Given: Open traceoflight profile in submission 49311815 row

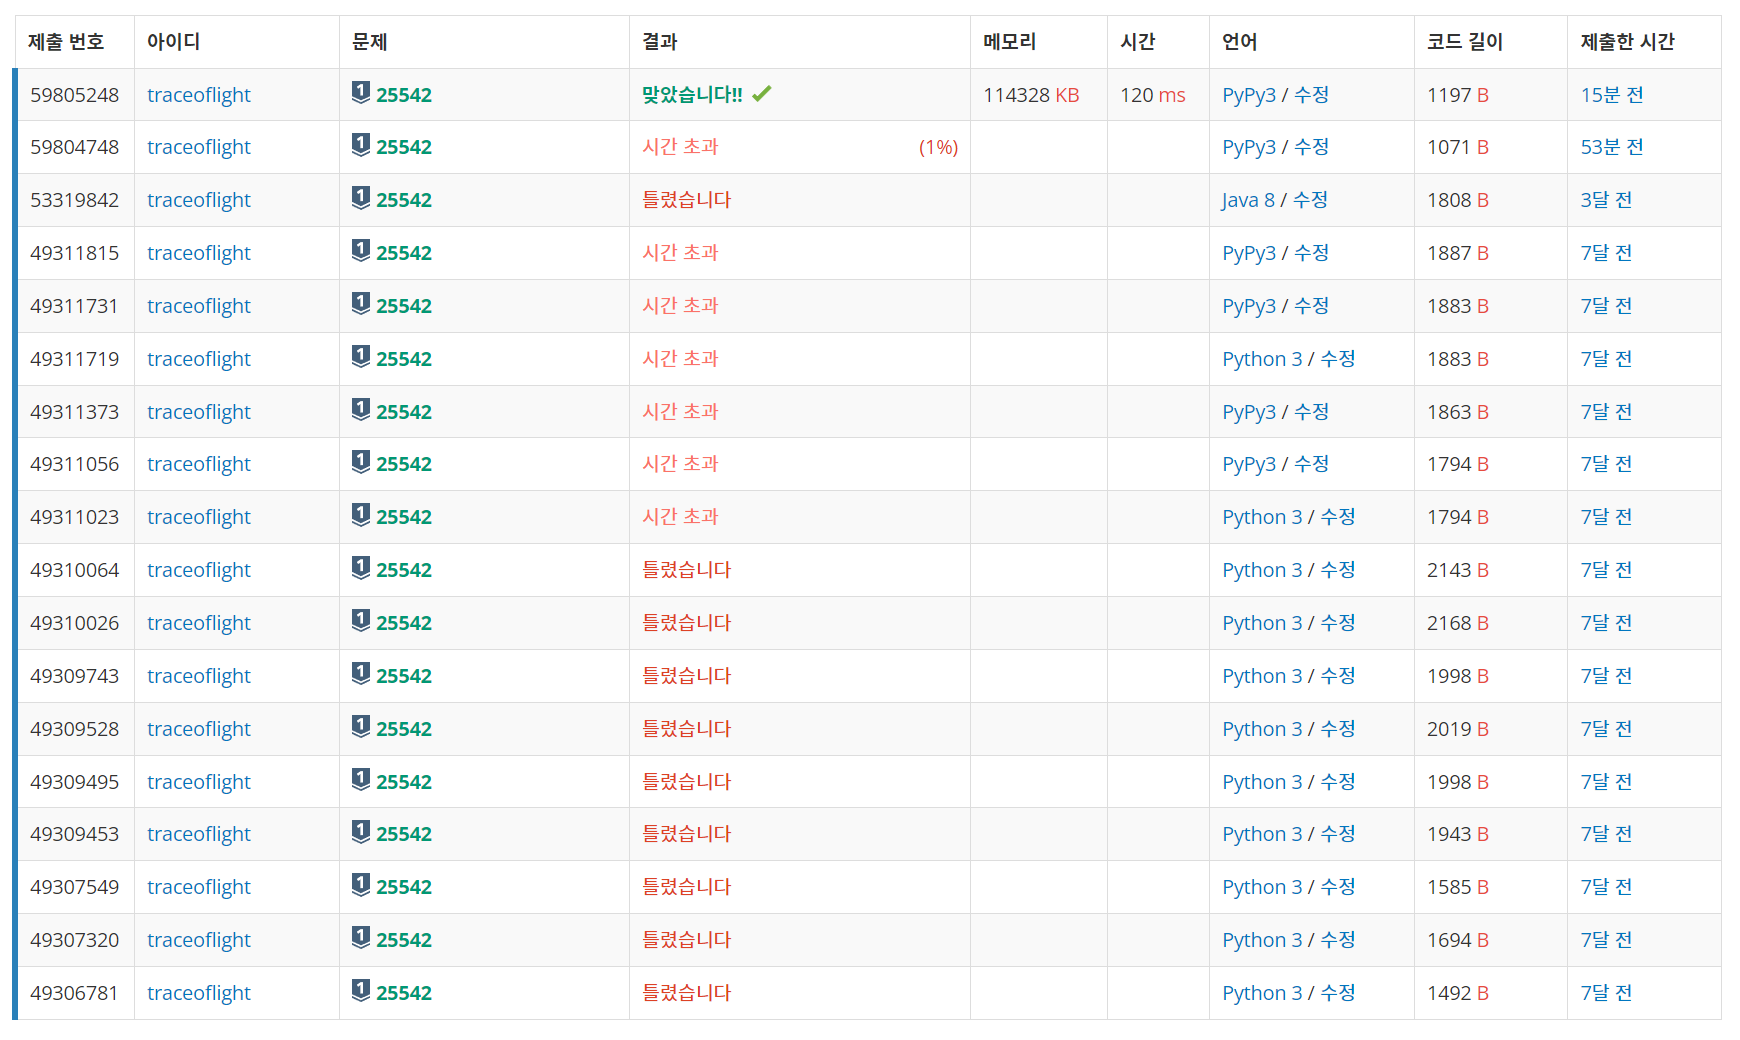Looking at the screenshot, I should (x=198, y=253).
